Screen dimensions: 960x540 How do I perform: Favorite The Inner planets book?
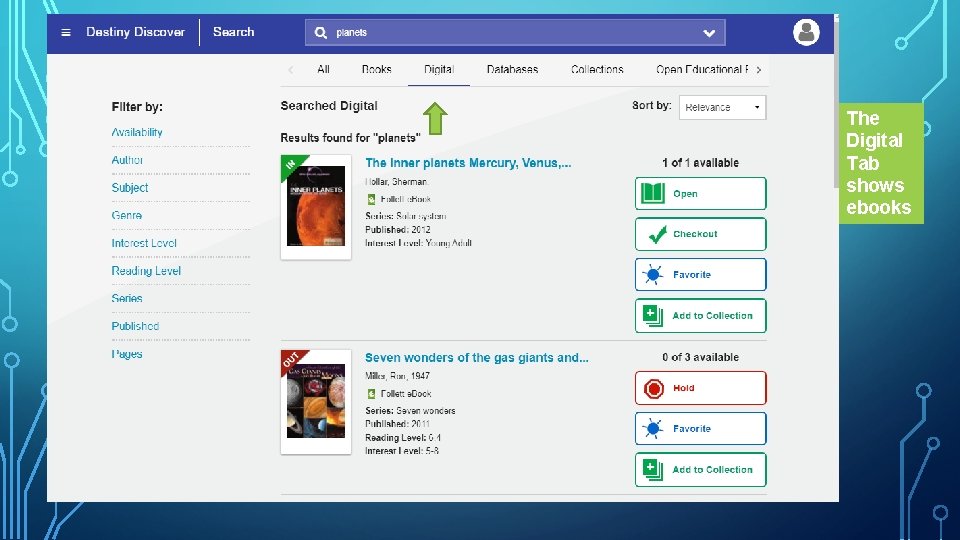(x=700, y=274)
